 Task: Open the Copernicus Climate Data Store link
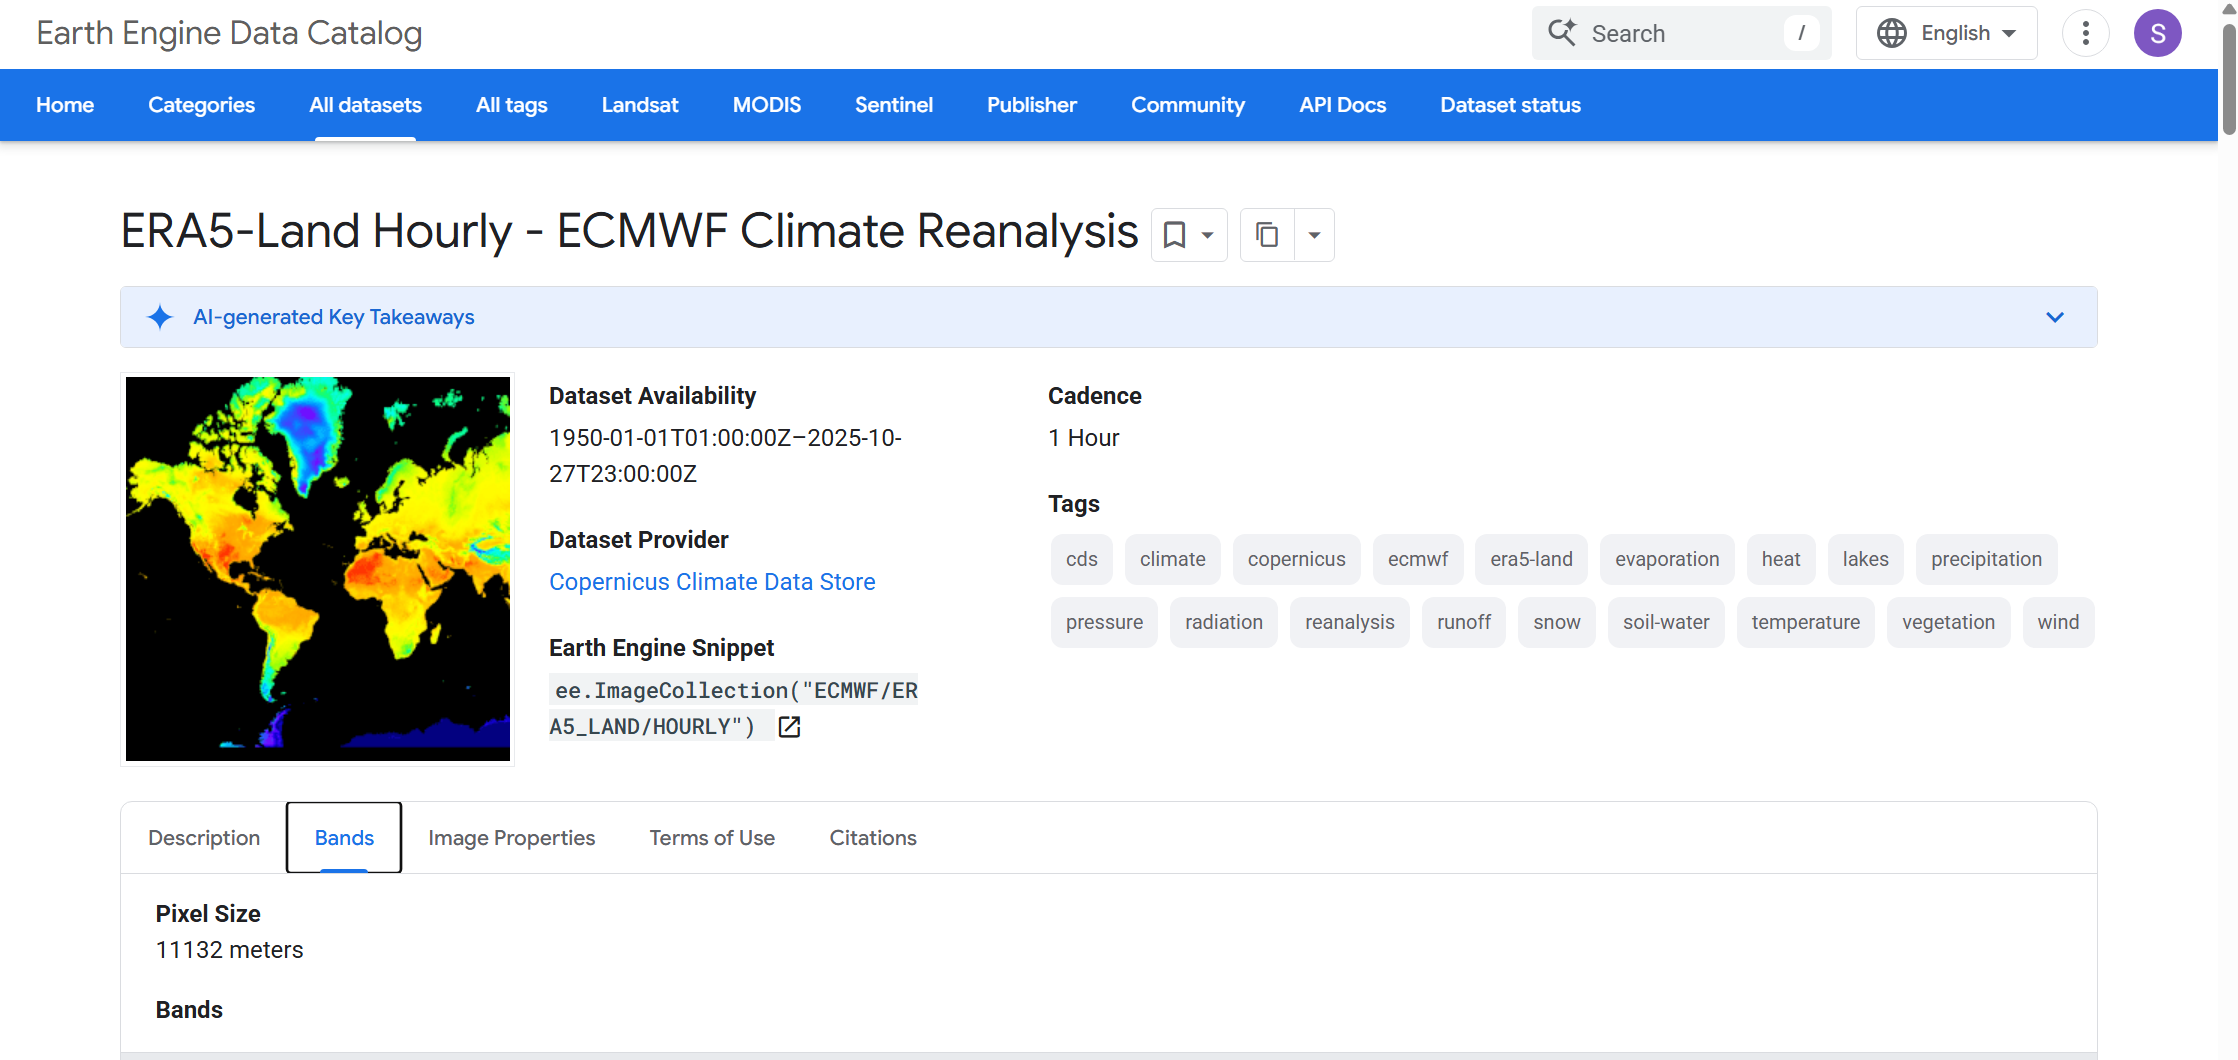pos(712,582)
